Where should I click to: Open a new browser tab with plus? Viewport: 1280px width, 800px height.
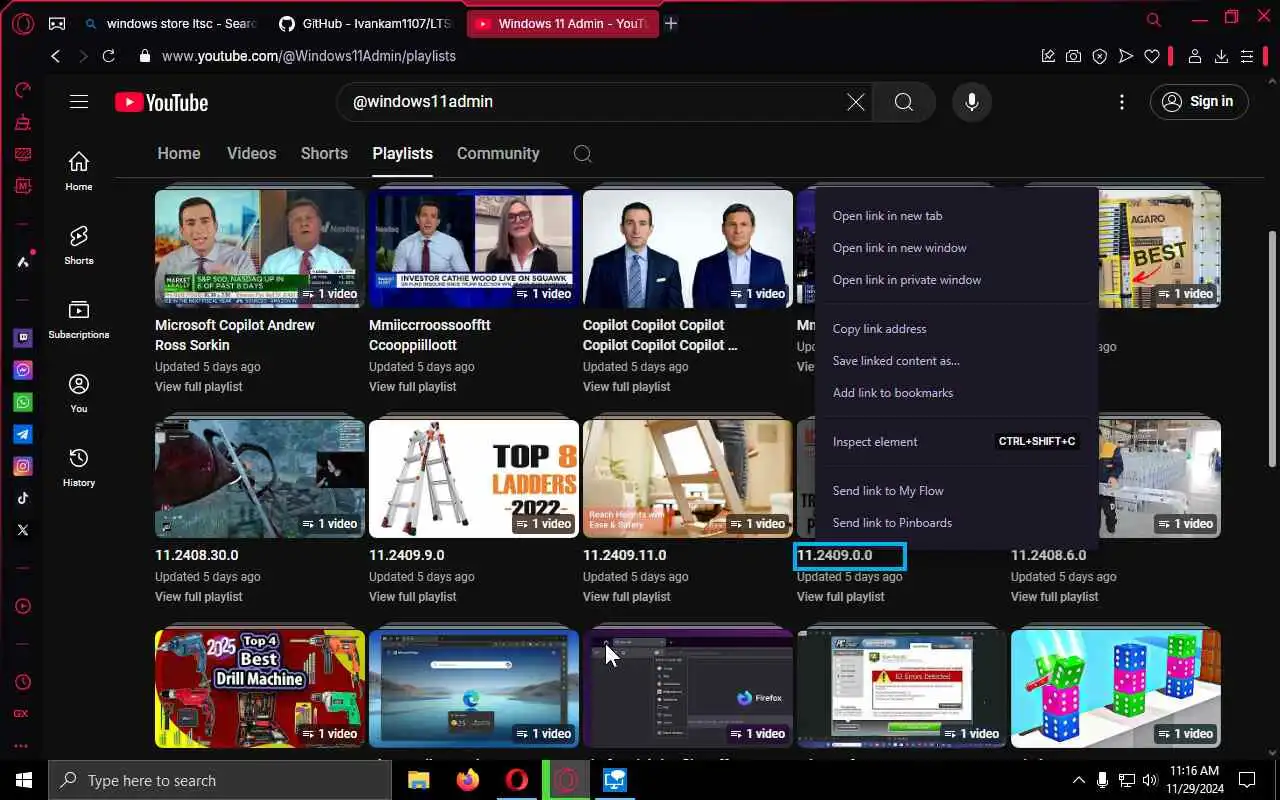tap(671, 23)
